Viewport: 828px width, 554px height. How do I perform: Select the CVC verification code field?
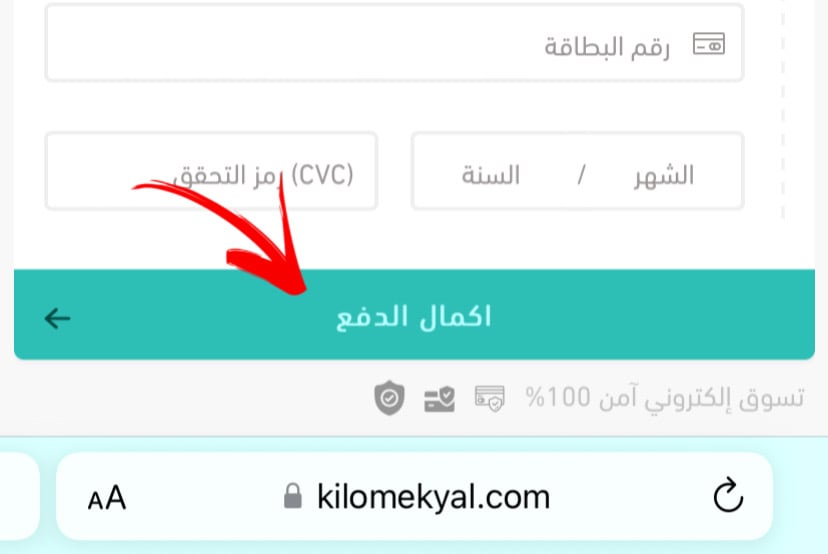(211, 171)
